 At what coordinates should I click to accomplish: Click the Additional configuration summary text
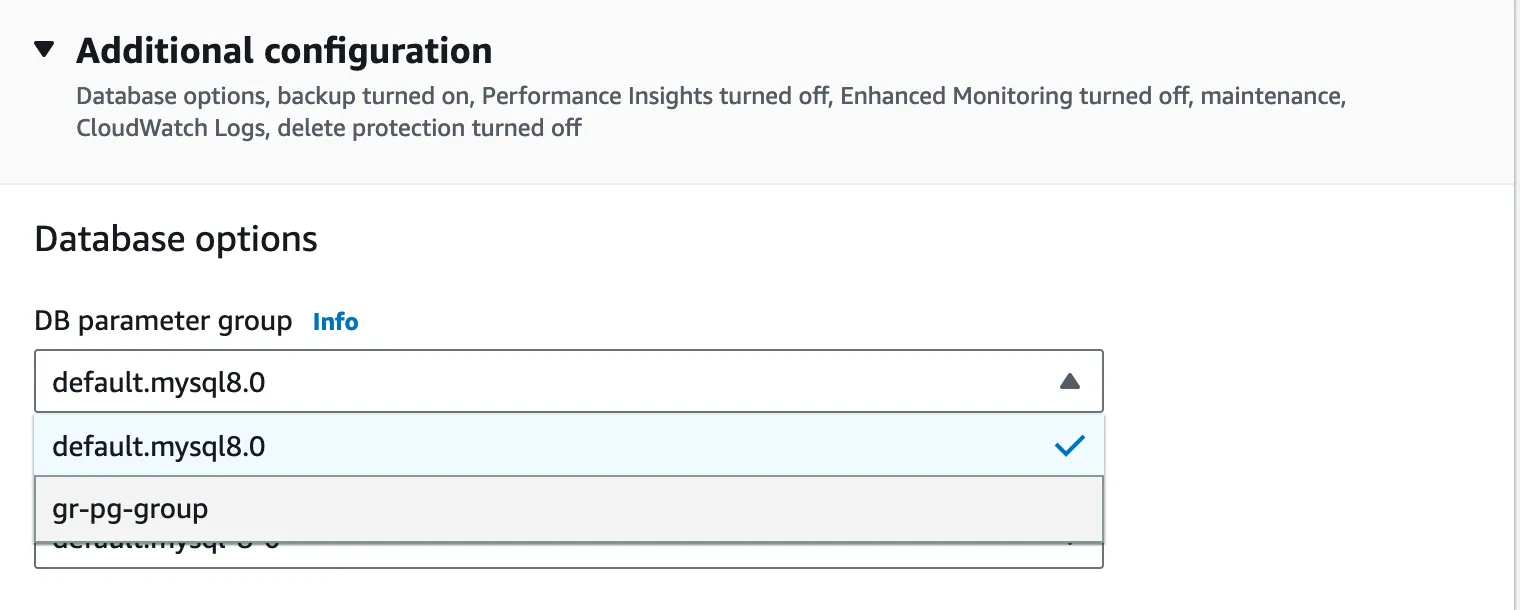(710, 111)
